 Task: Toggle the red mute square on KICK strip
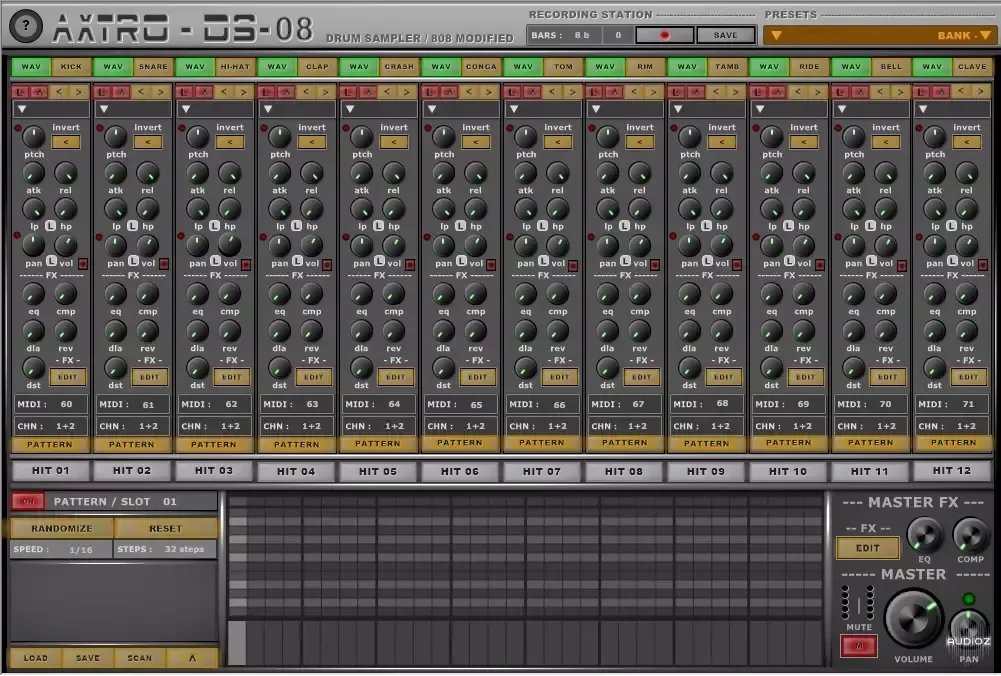[83, 264]
